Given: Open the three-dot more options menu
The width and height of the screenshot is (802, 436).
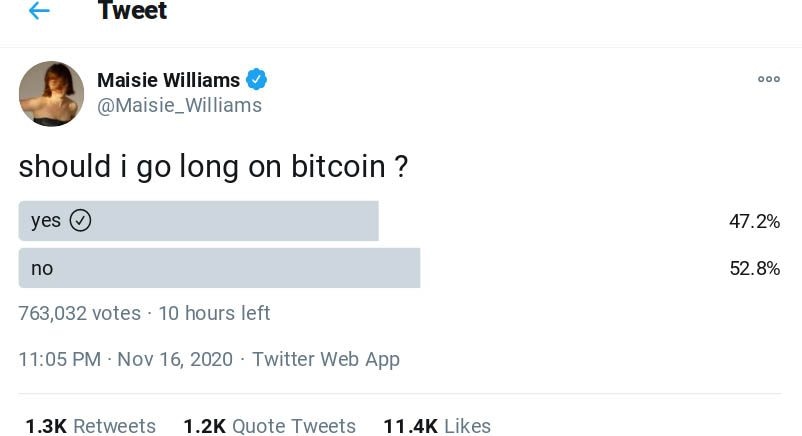Looking at the screenshot, I should click(x=768, y=79).
